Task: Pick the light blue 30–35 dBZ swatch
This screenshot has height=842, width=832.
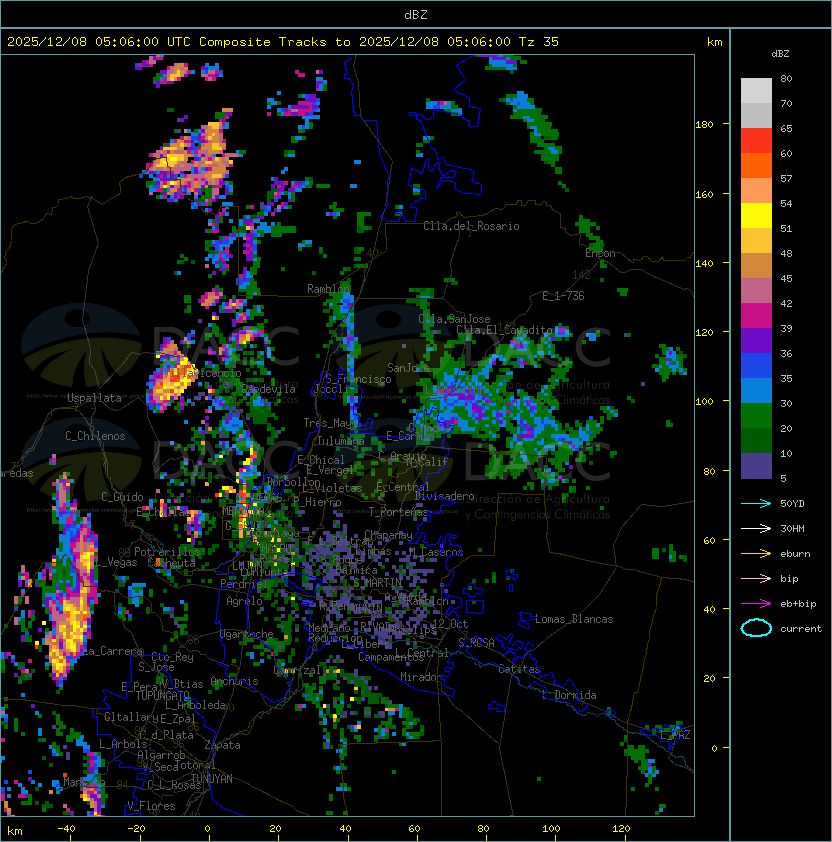Action: click(x=756, y=391)
